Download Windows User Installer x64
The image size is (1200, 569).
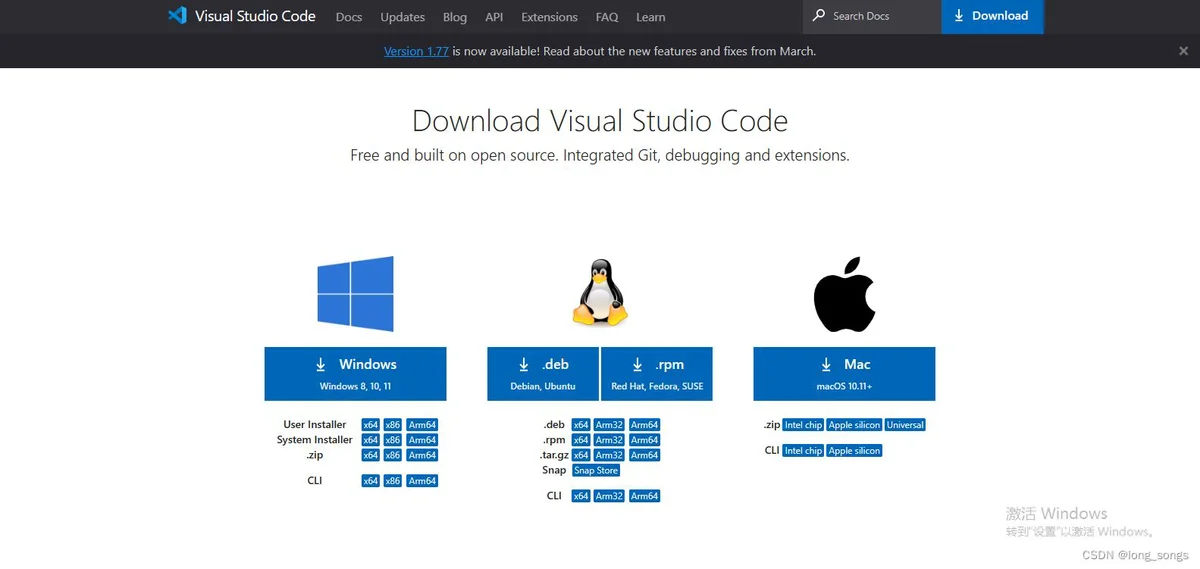[x=371, y=425]
